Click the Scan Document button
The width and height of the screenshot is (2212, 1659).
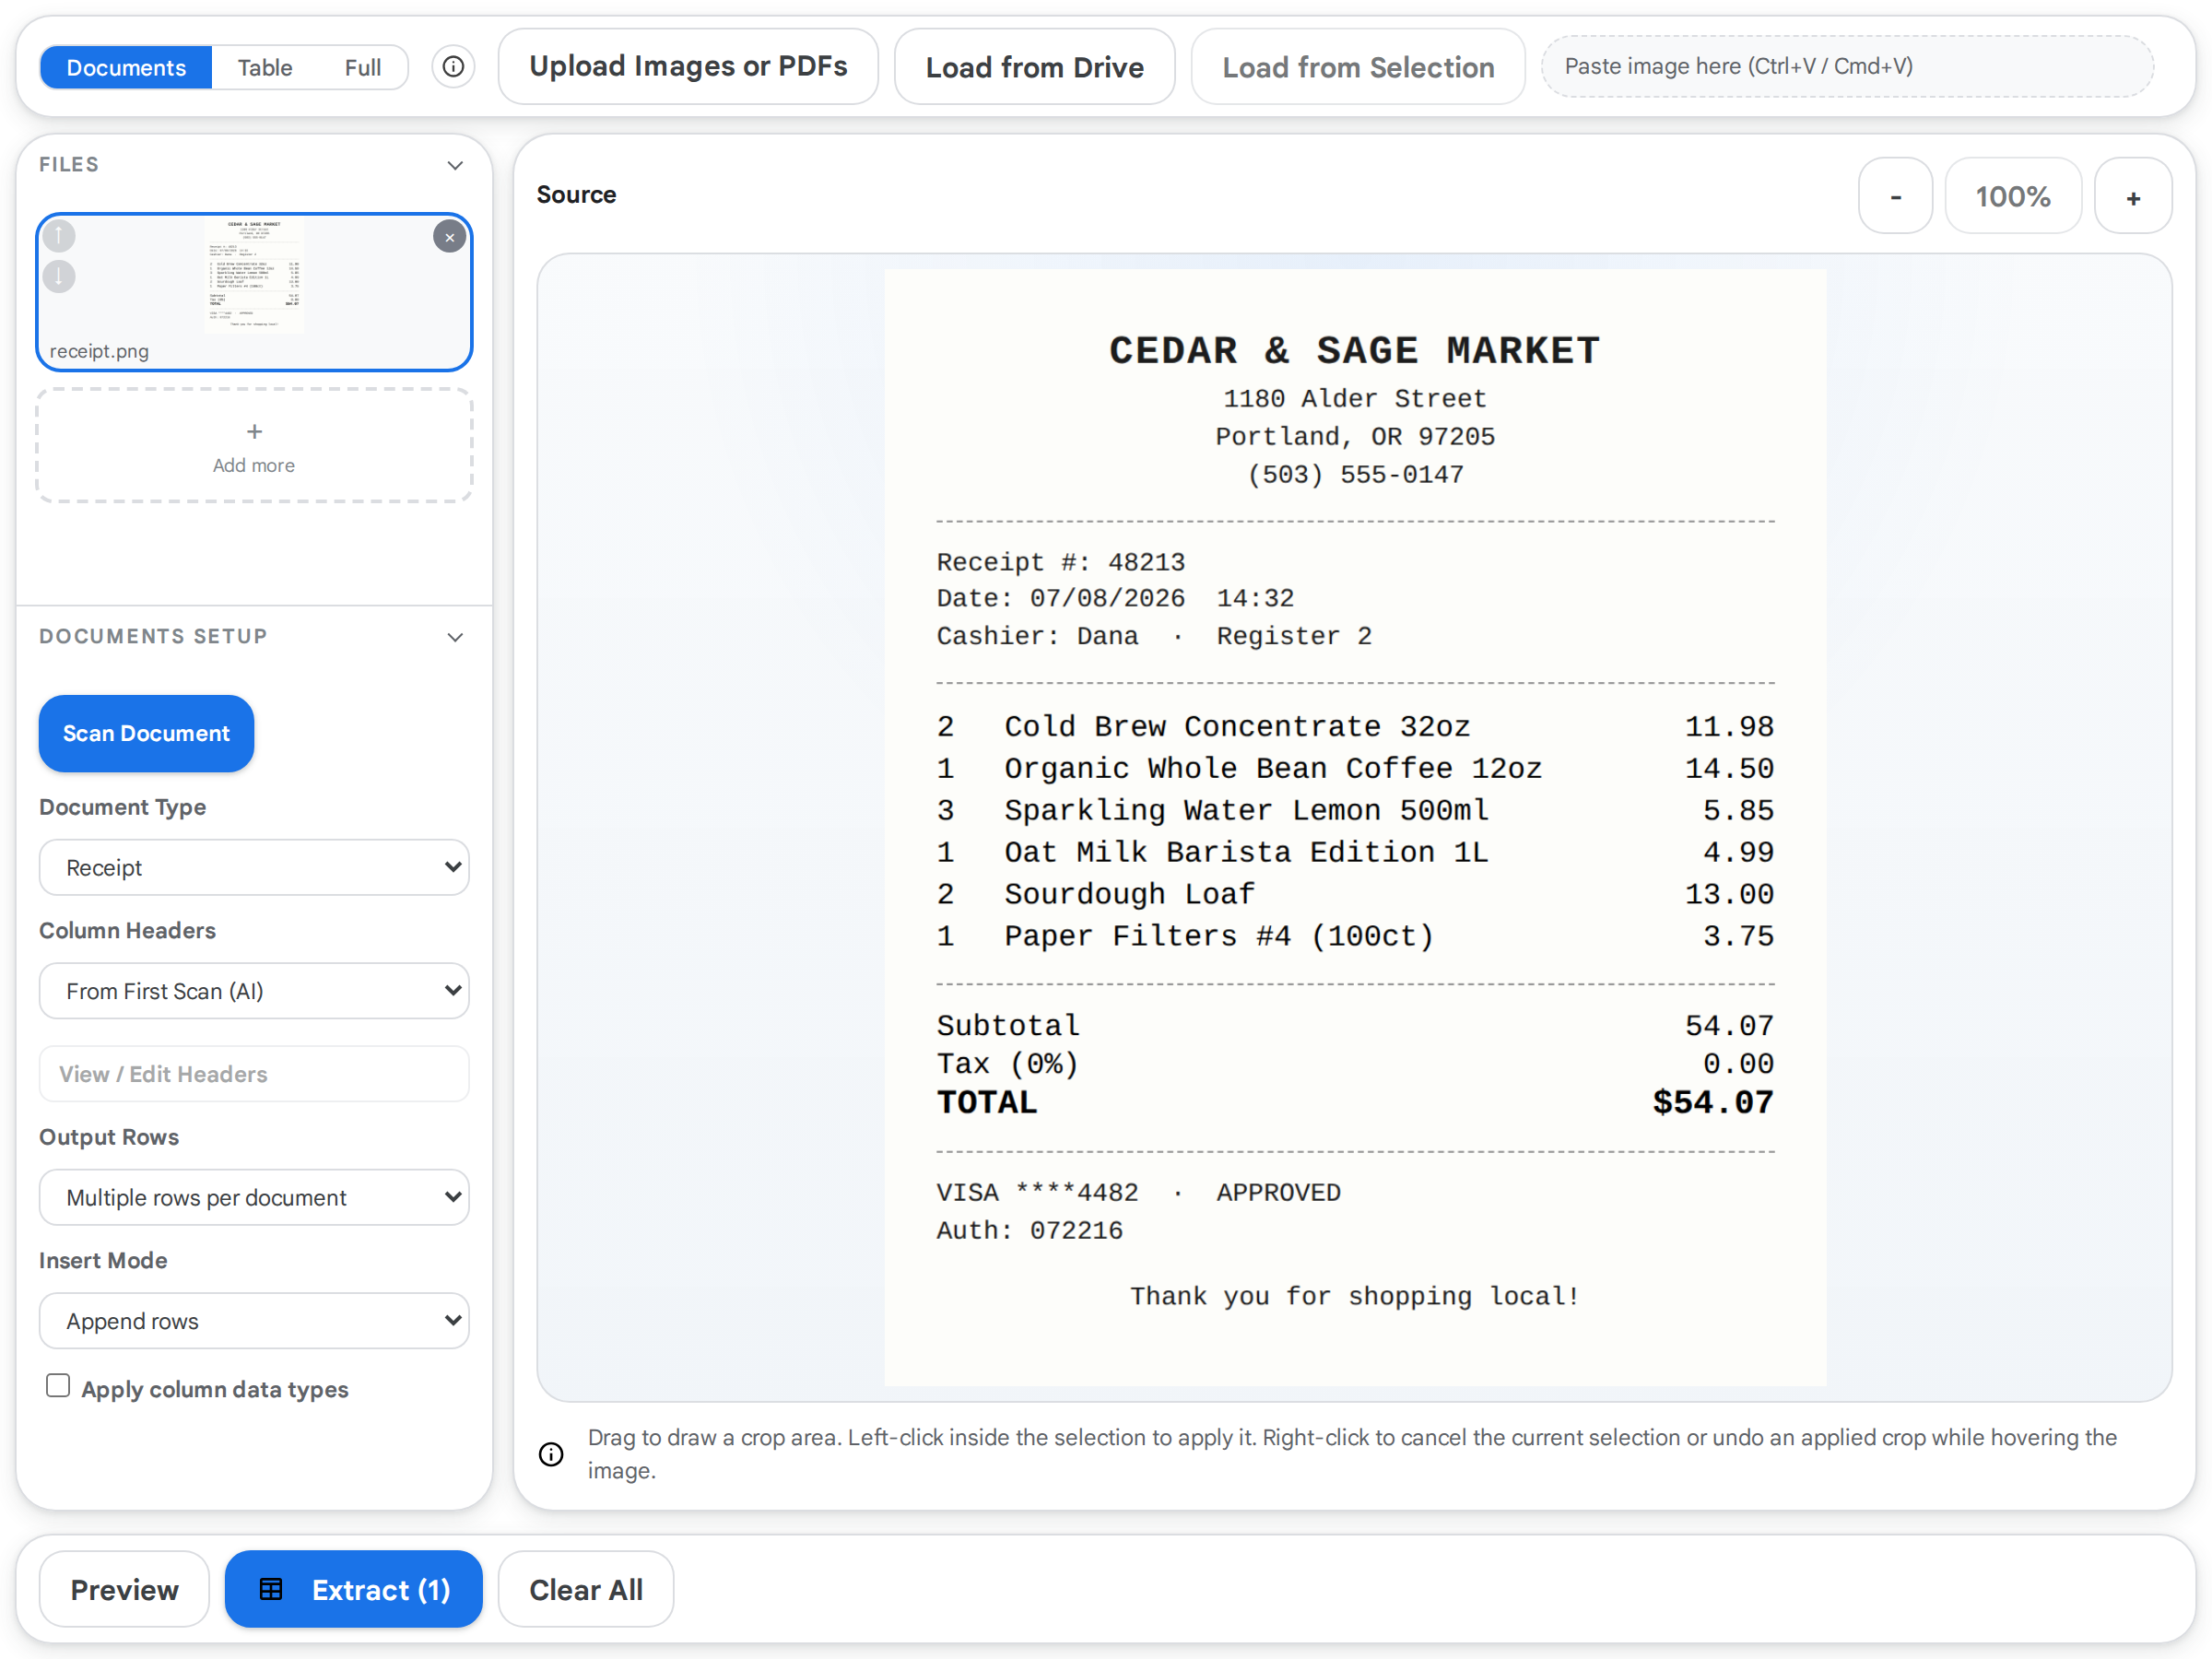(146, 733)
